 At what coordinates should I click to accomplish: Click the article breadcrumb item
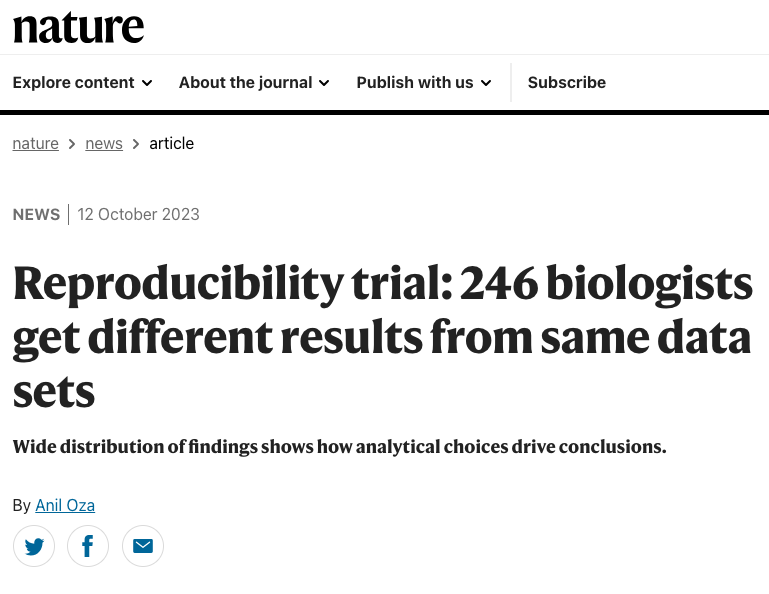(171, 143)
